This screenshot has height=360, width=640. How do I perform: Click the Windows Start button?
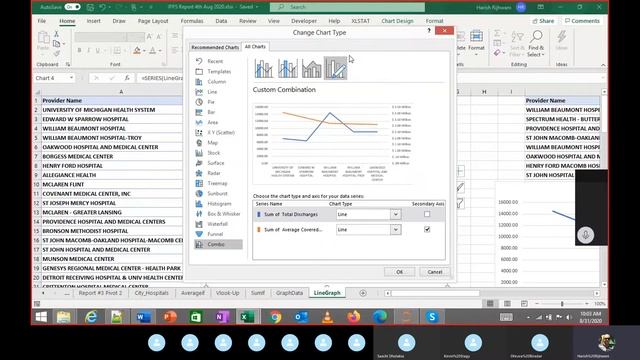(41, 317)
